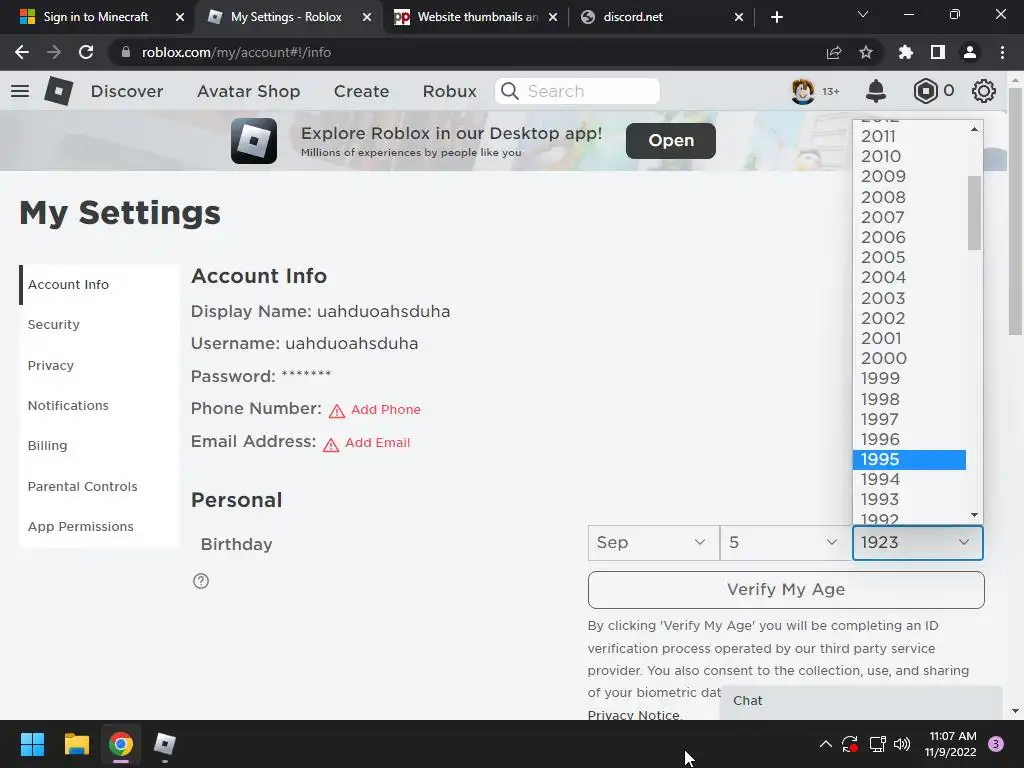1024x768 pixels.
Task: Open volume control in system tray
Action: (x=902, y=744)
